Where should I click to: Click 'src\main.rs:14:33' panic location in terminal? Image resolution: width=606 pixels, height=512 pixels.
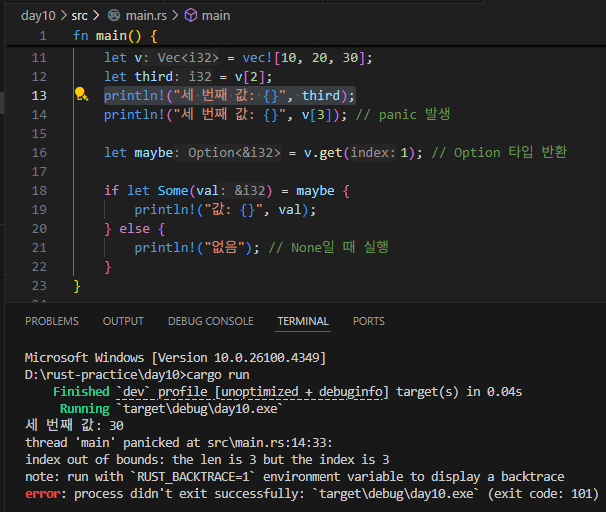click(269, 442)
